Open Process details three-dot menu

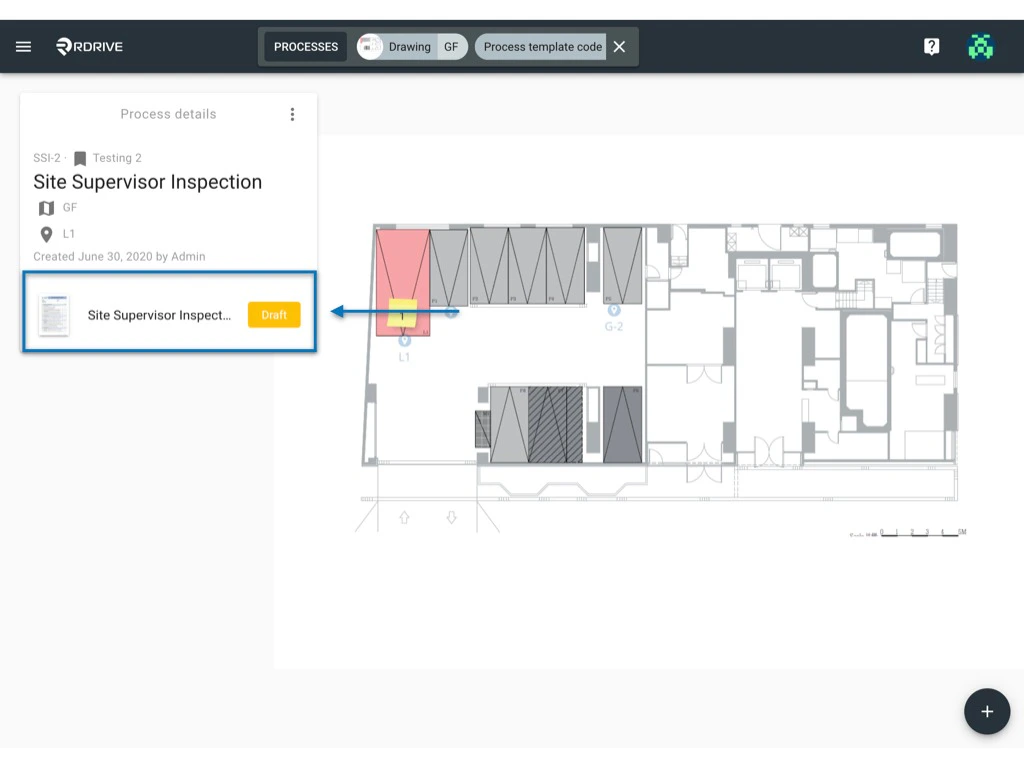292,114
